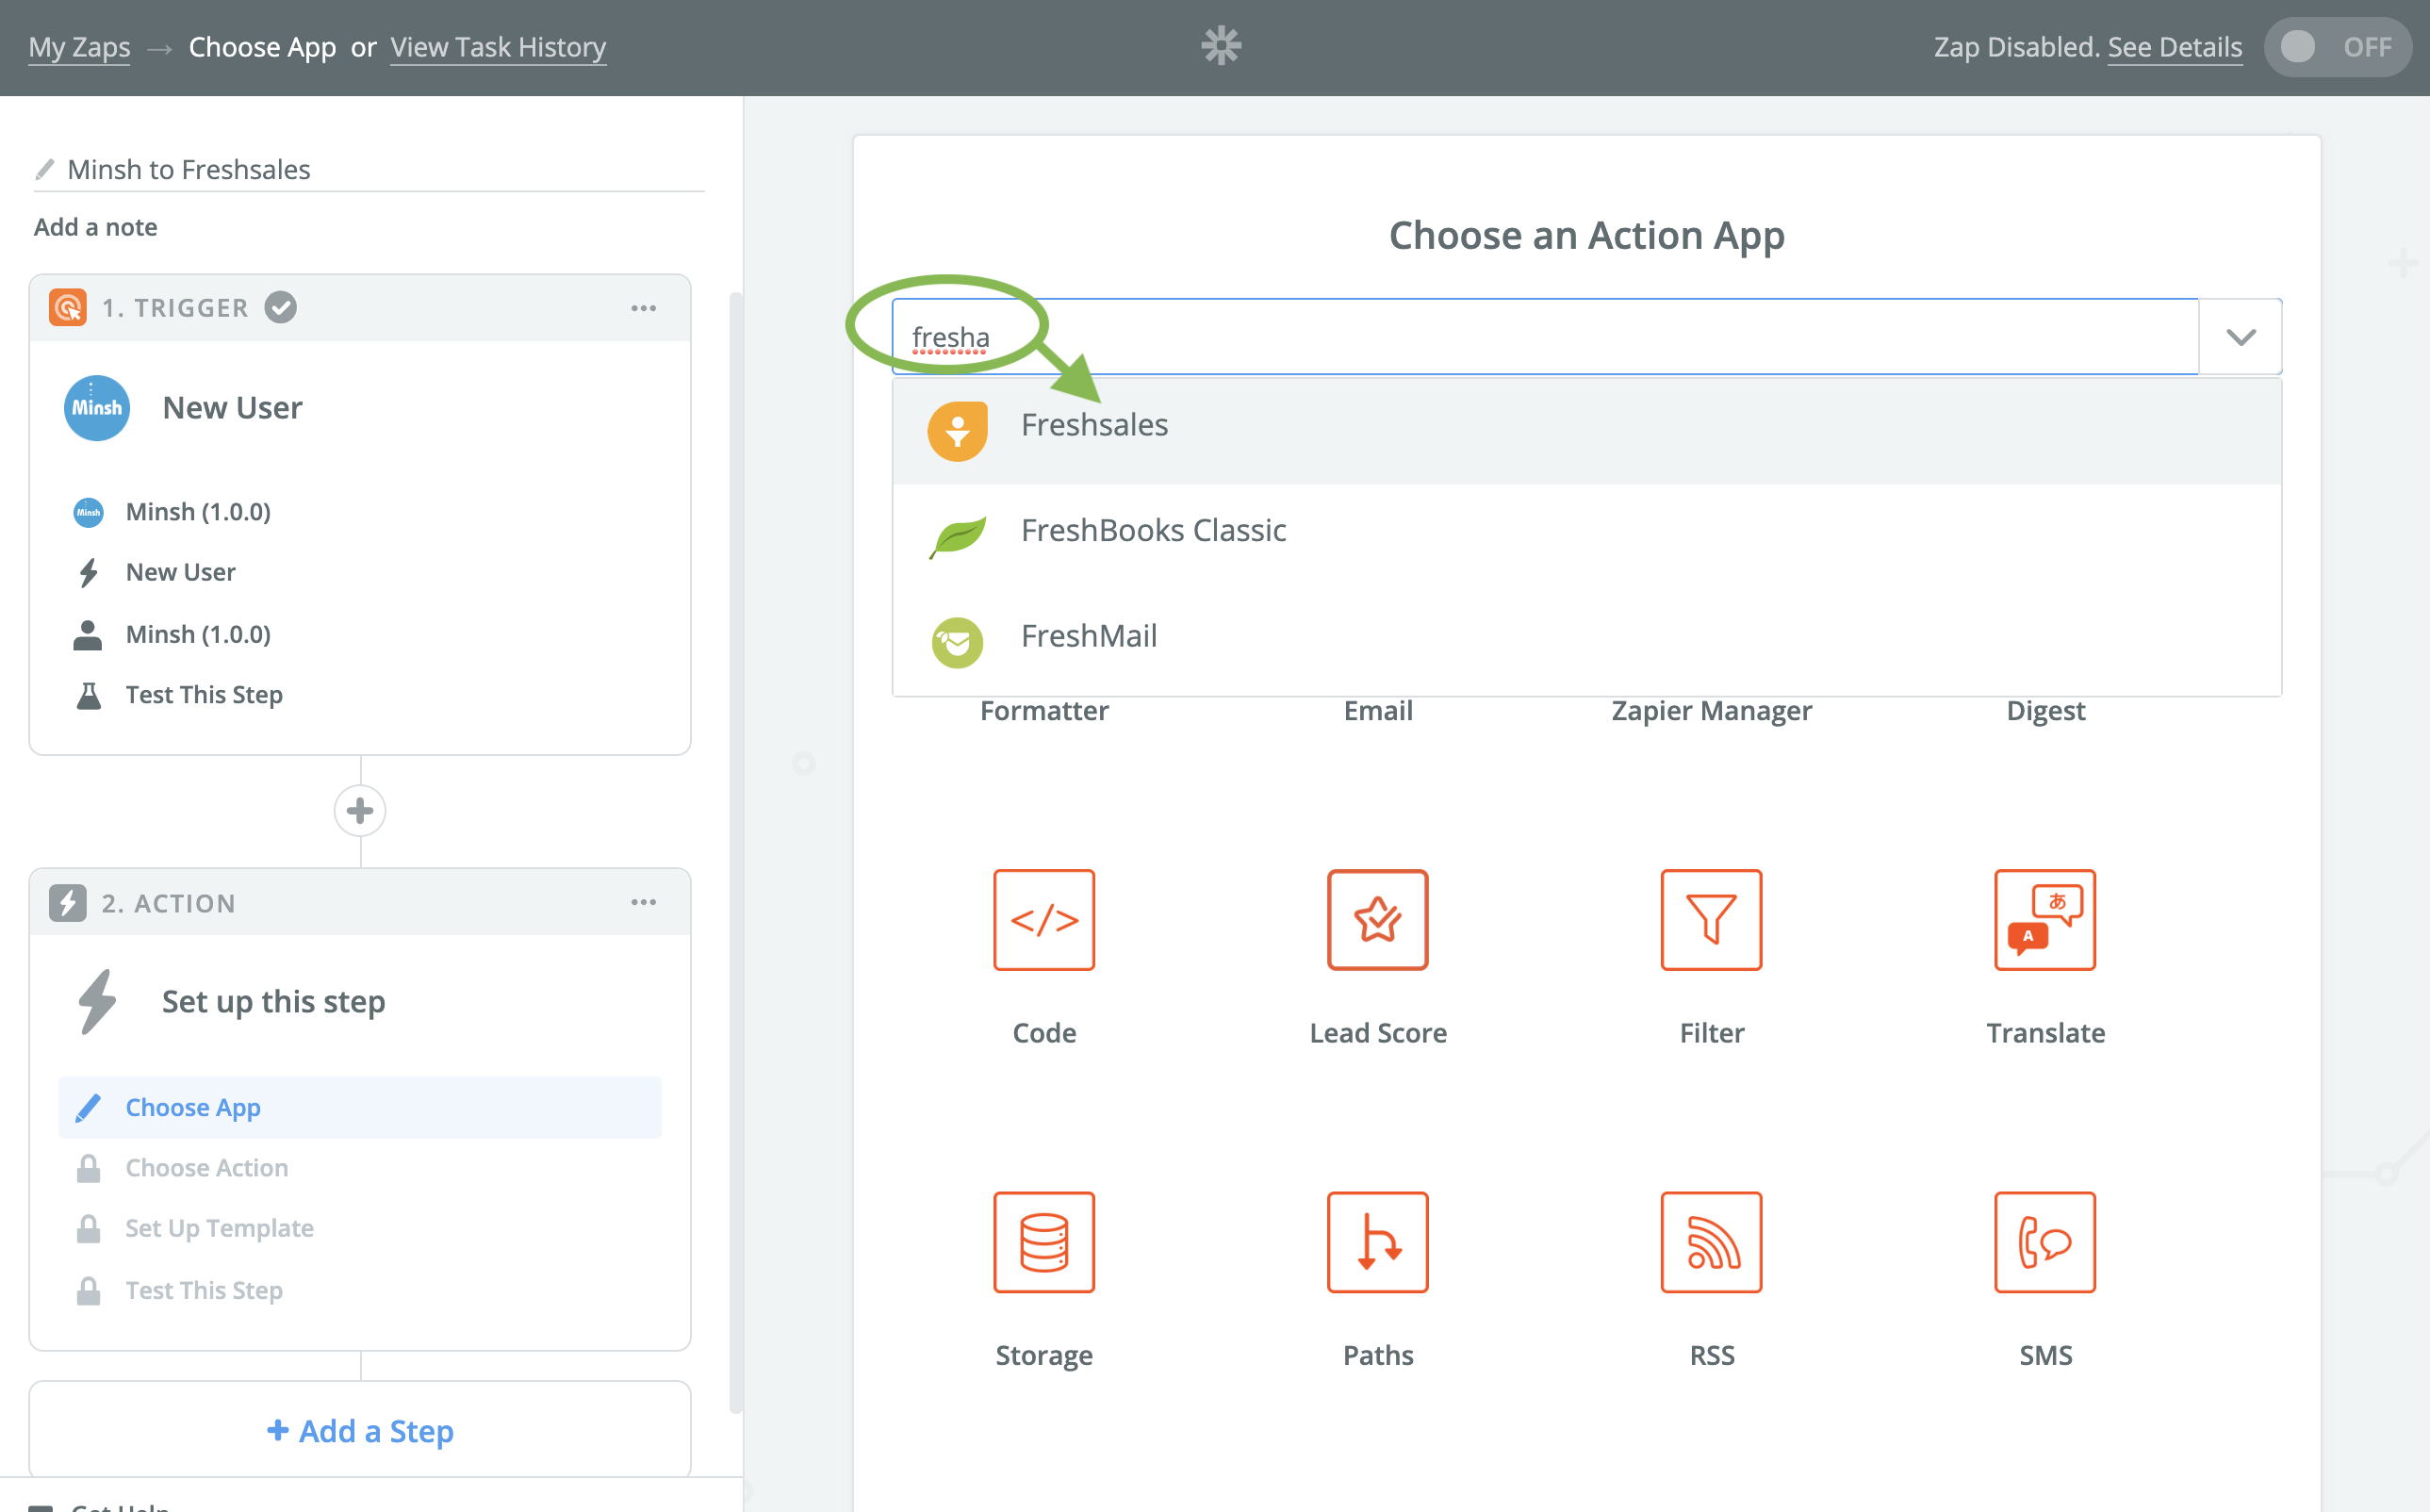Click the action step lightning bolt icon

click(x=68, y=902)
